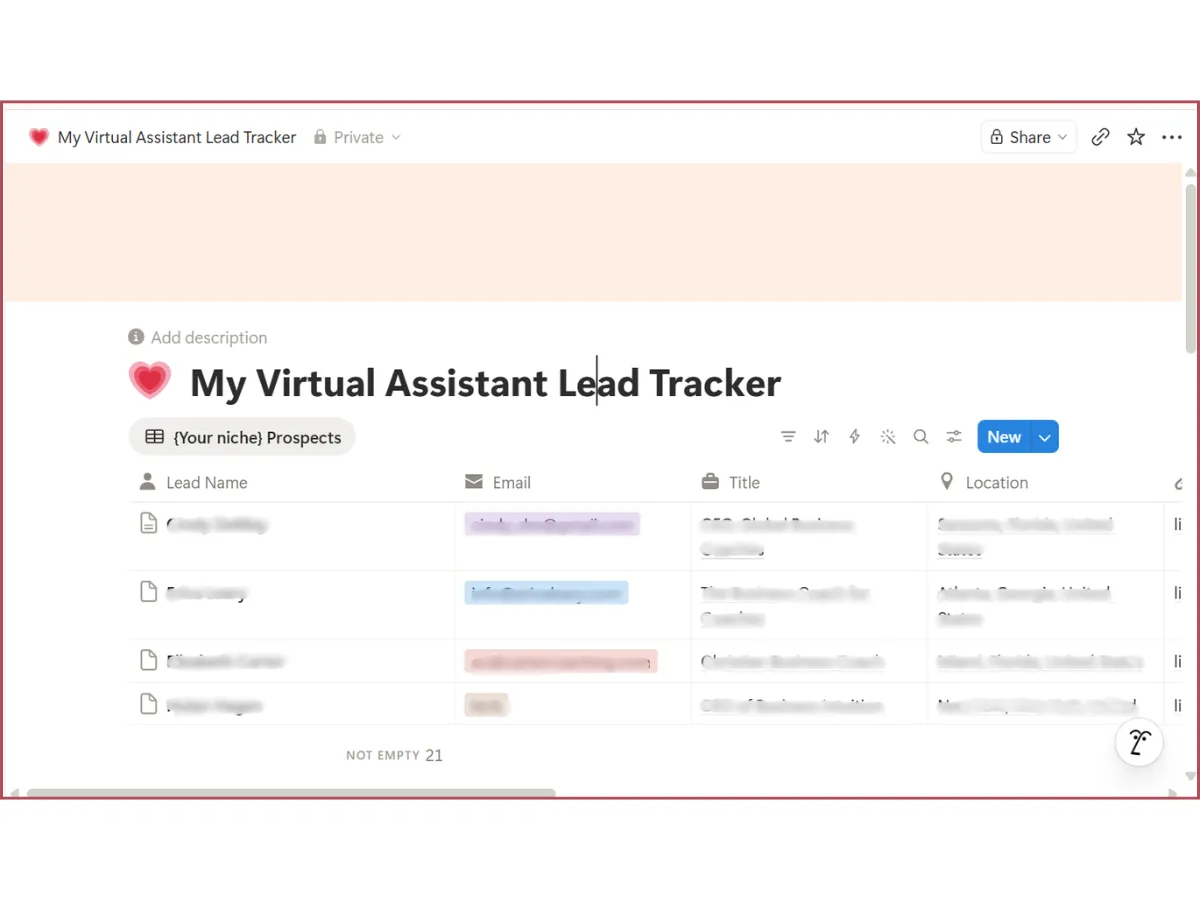Click the scroll-right arrow of horizontal scrollbar
This screenshot has height=900, width=1200.
coord(1173,793)
